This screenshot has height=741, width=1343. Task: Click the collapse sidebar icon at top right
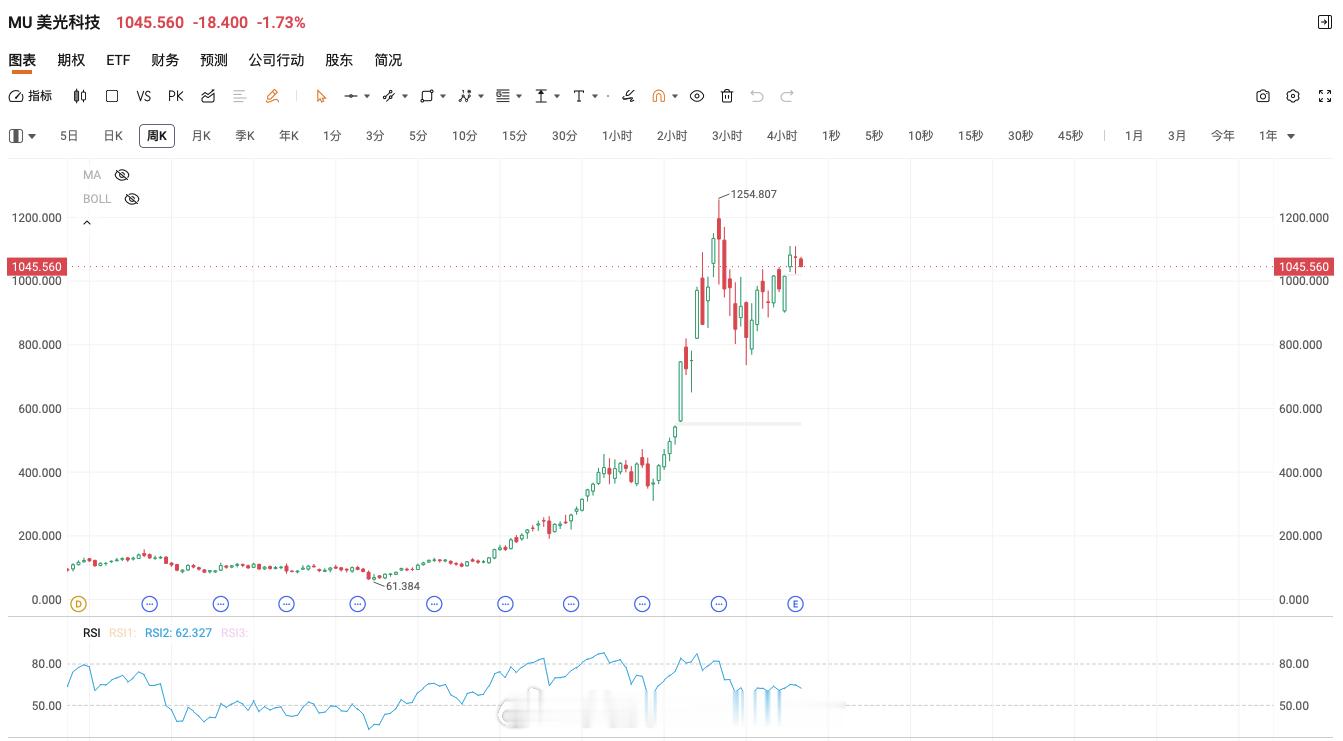pyautogui.click(x=1325, y=22)
